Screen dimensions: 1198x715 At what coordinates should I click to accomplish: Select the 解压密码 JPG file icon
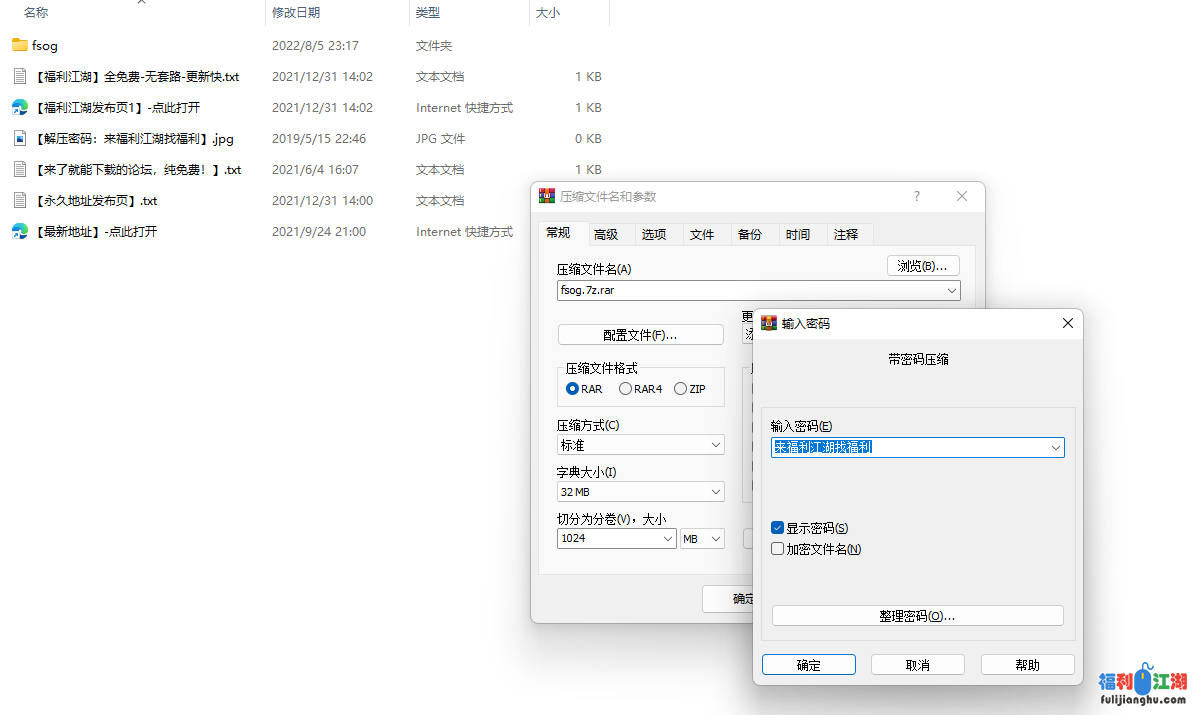point(19,138)
